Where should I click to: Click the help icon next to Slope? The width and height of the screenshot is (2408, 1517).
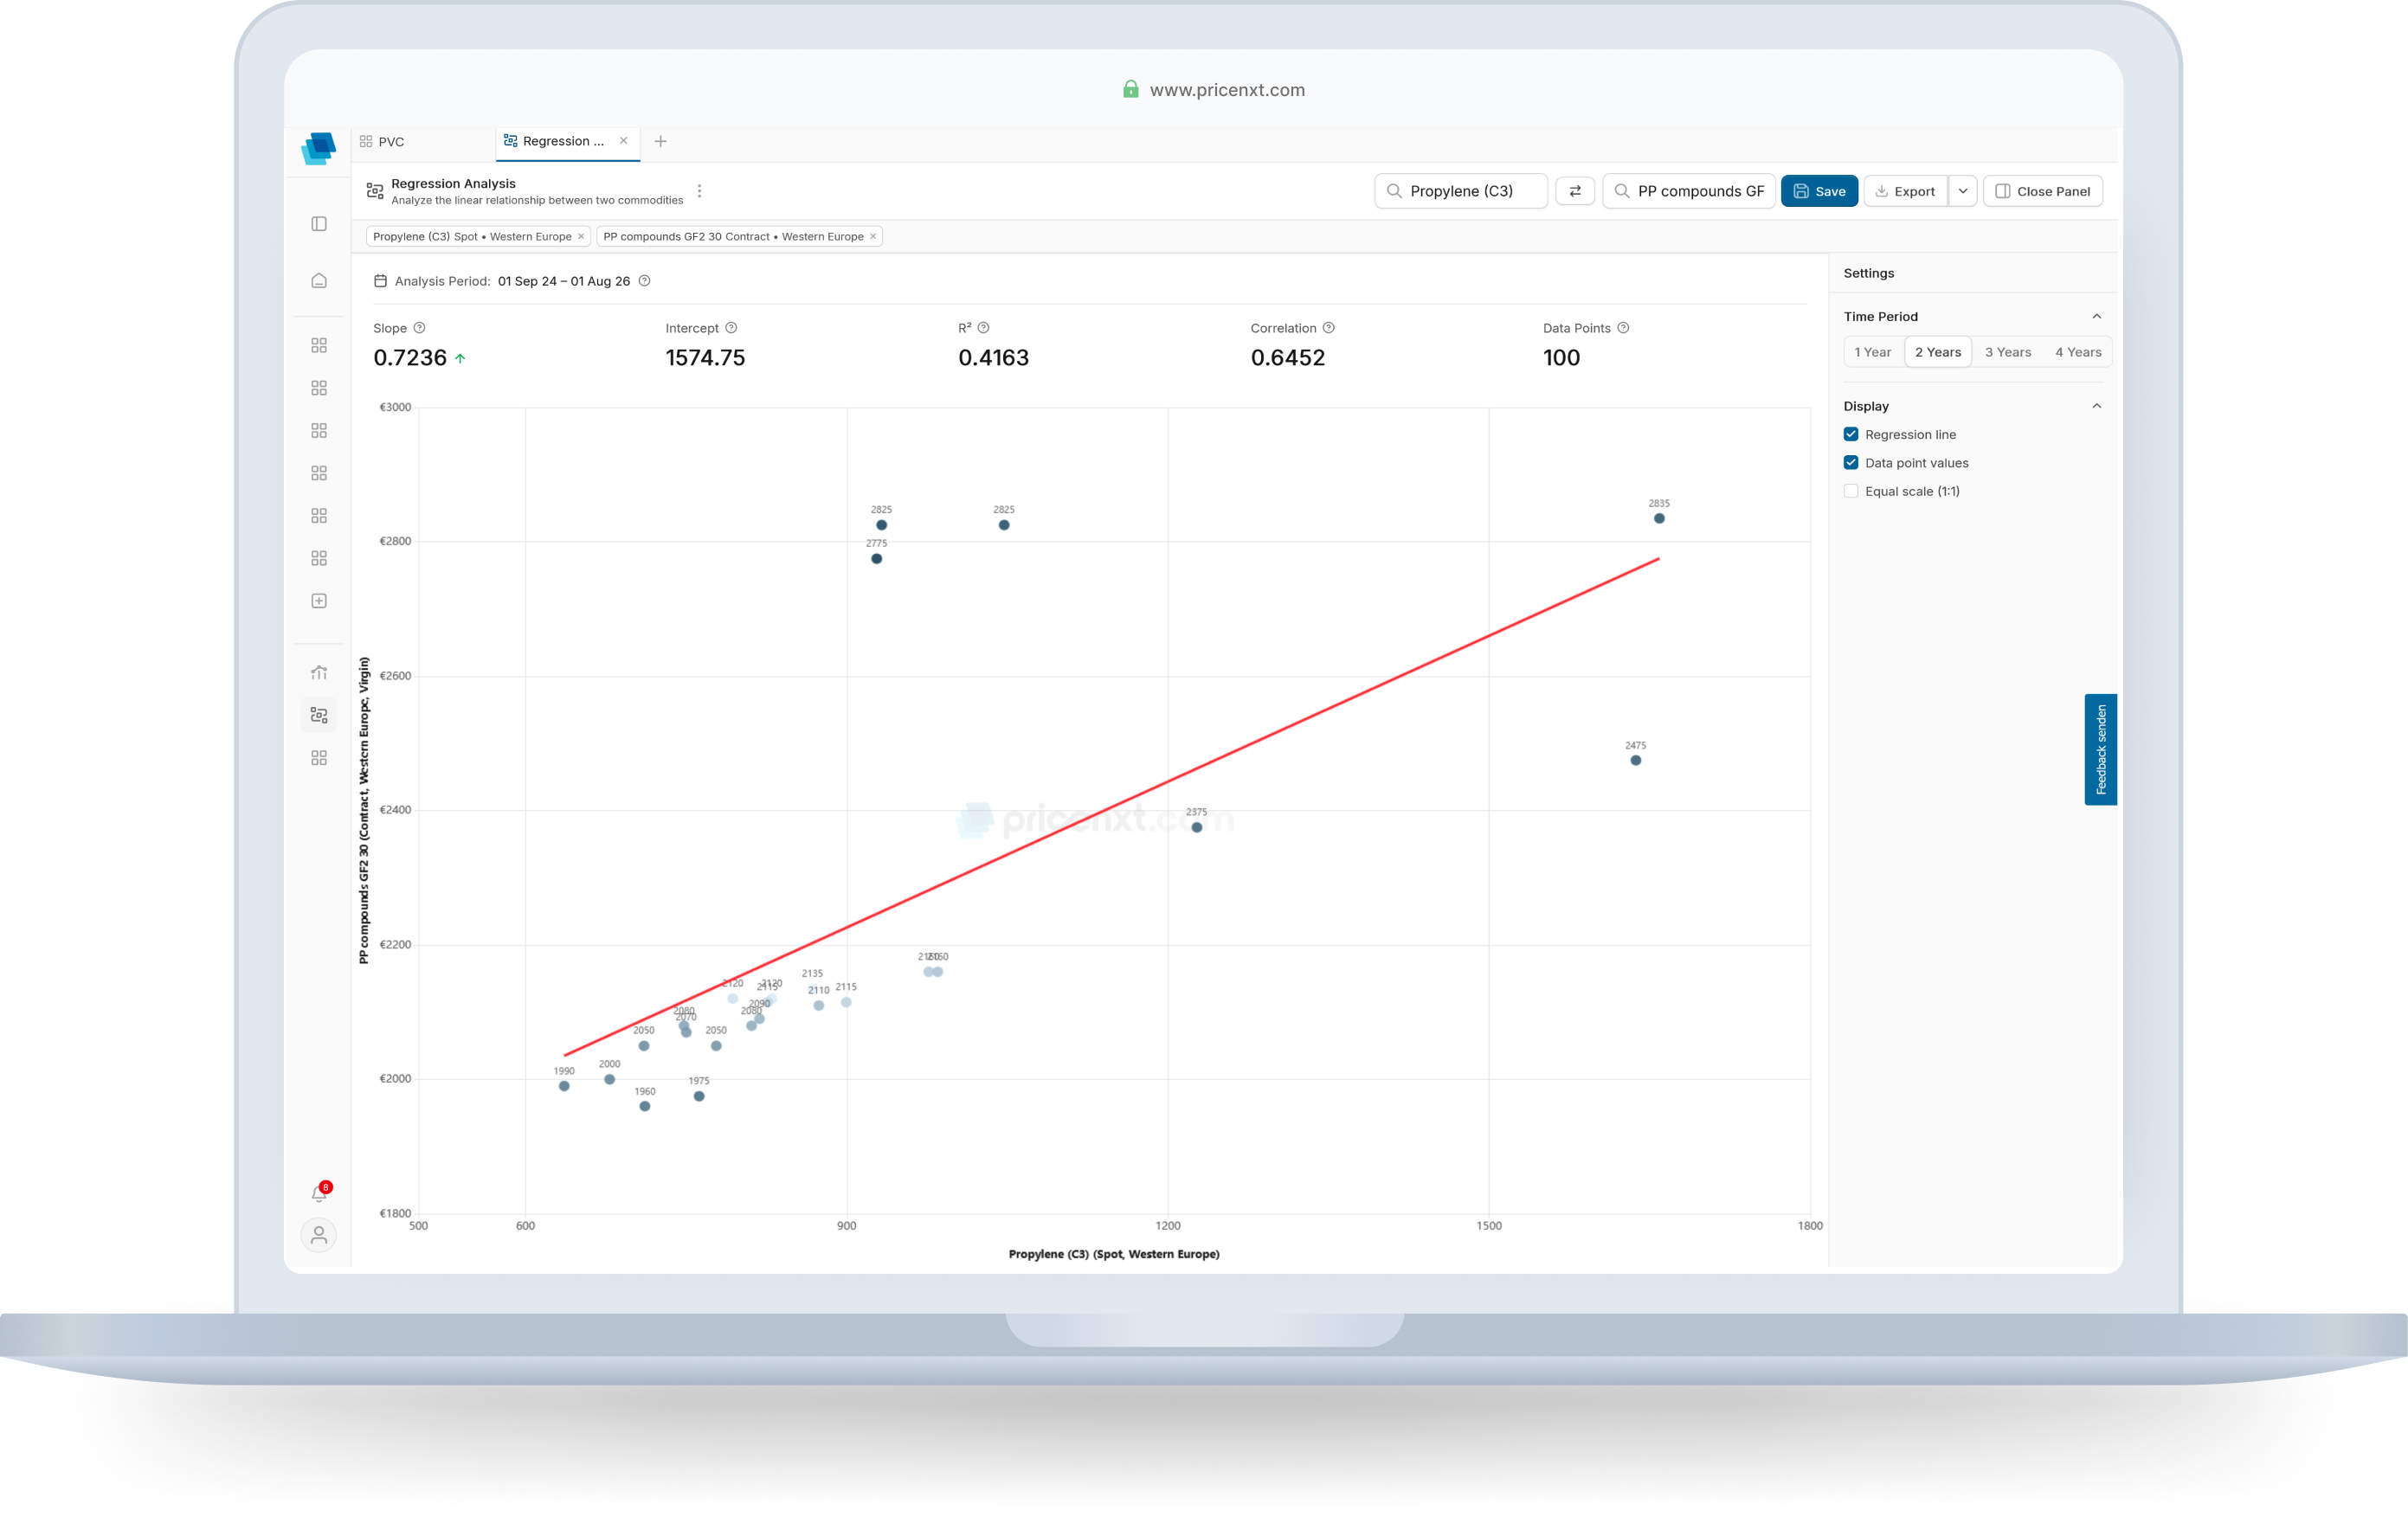420,328
